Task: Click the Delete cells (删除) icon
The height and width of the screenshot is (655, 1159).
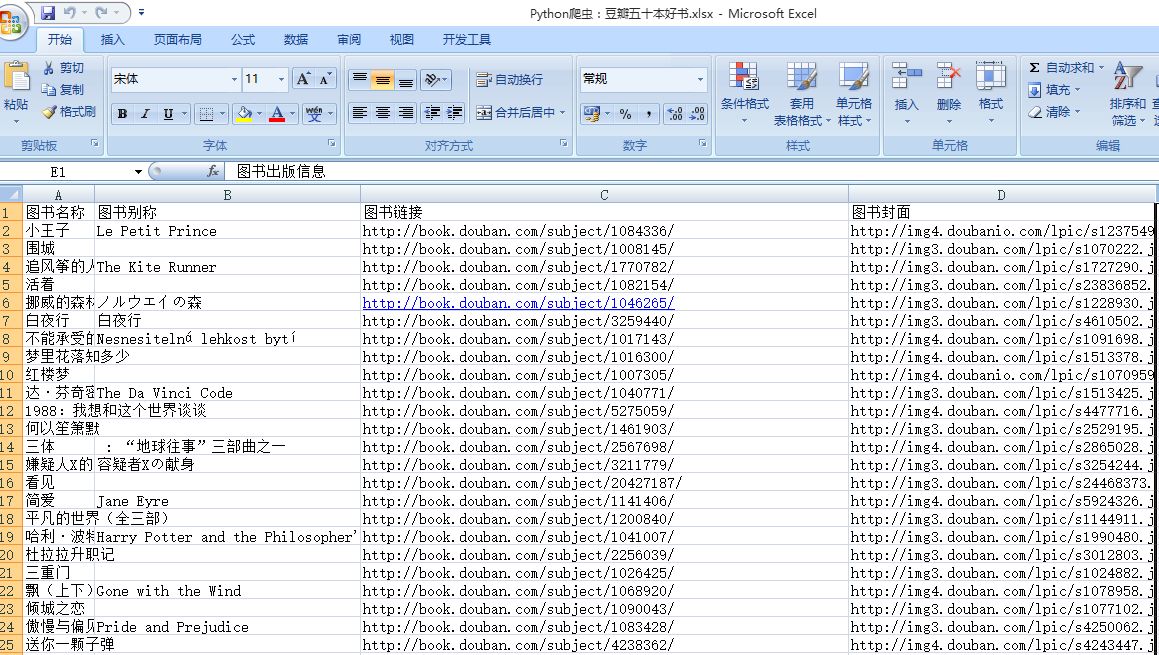Action: tap(948, 78)
